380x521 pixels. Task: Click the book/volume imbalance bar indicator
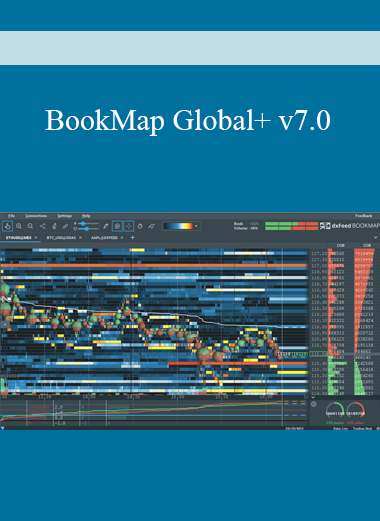click(291, 226)
